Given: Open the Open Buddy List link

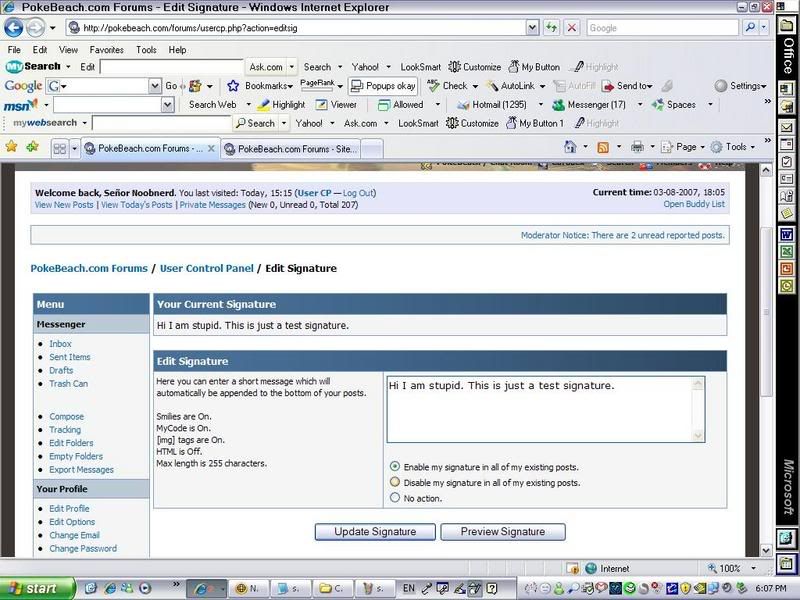Looking at the screenshot, I should tap(694, 204).
